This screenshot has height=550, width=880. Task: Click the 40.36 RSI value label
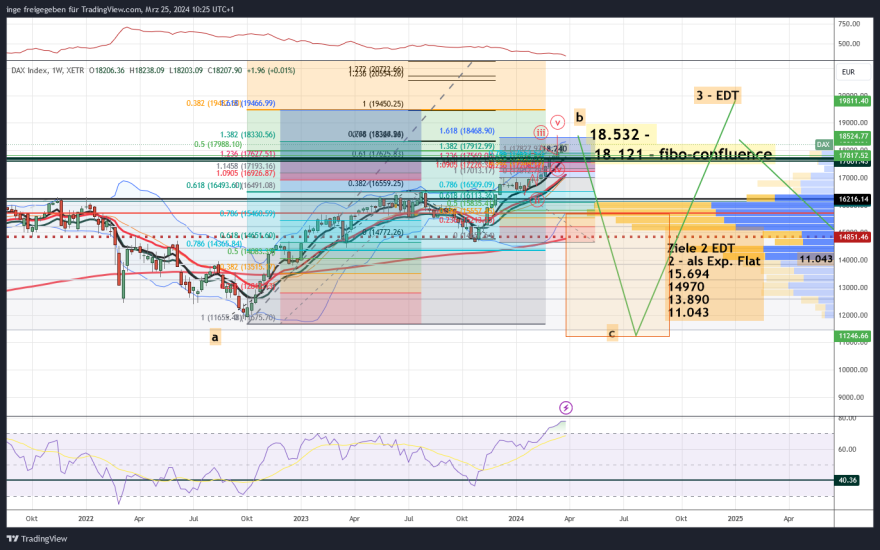click(x=848, y=480)
